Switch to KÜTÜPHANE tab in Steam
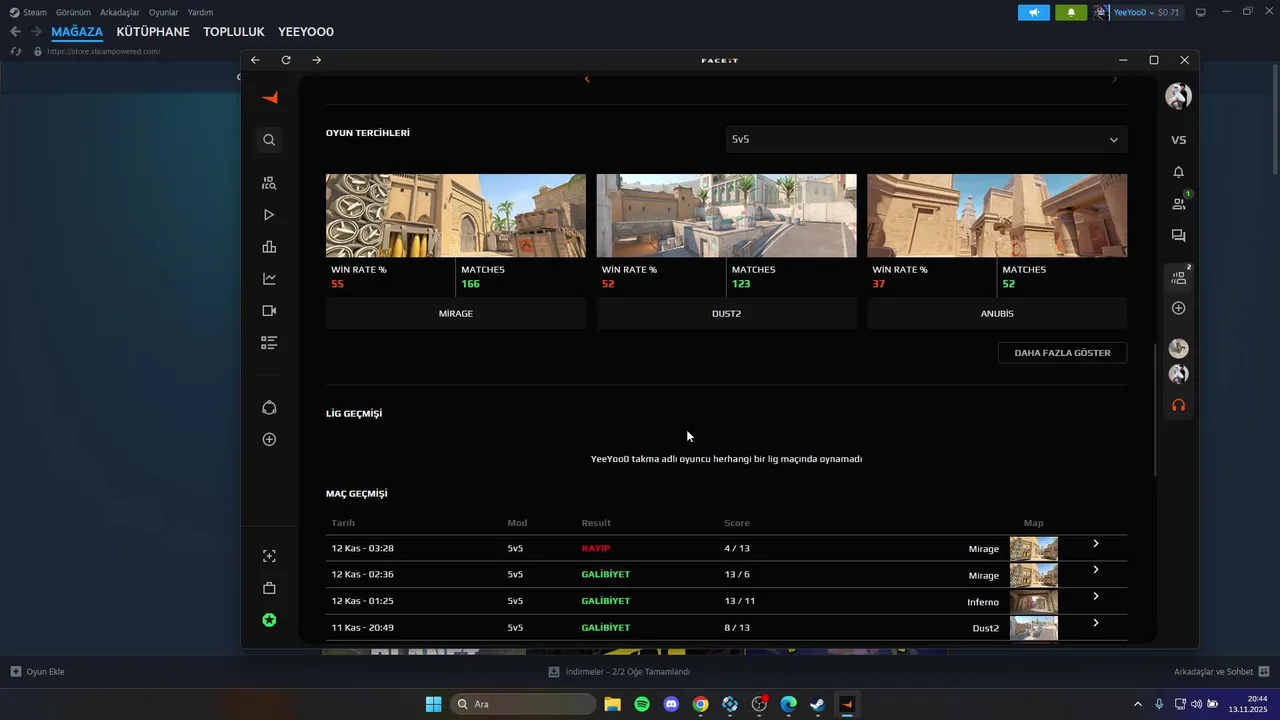 pos(153,32)
